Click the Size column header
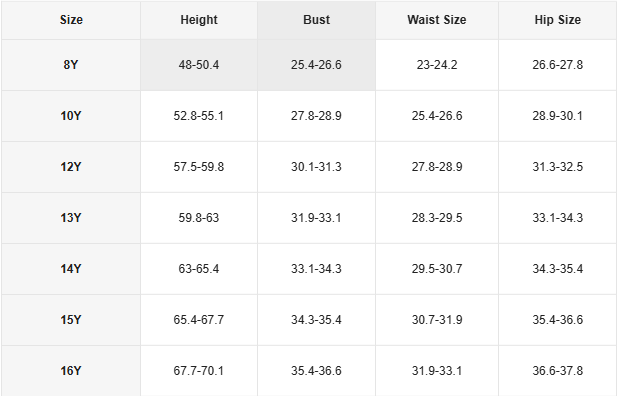The image size is (617, 396). point(71,20)
